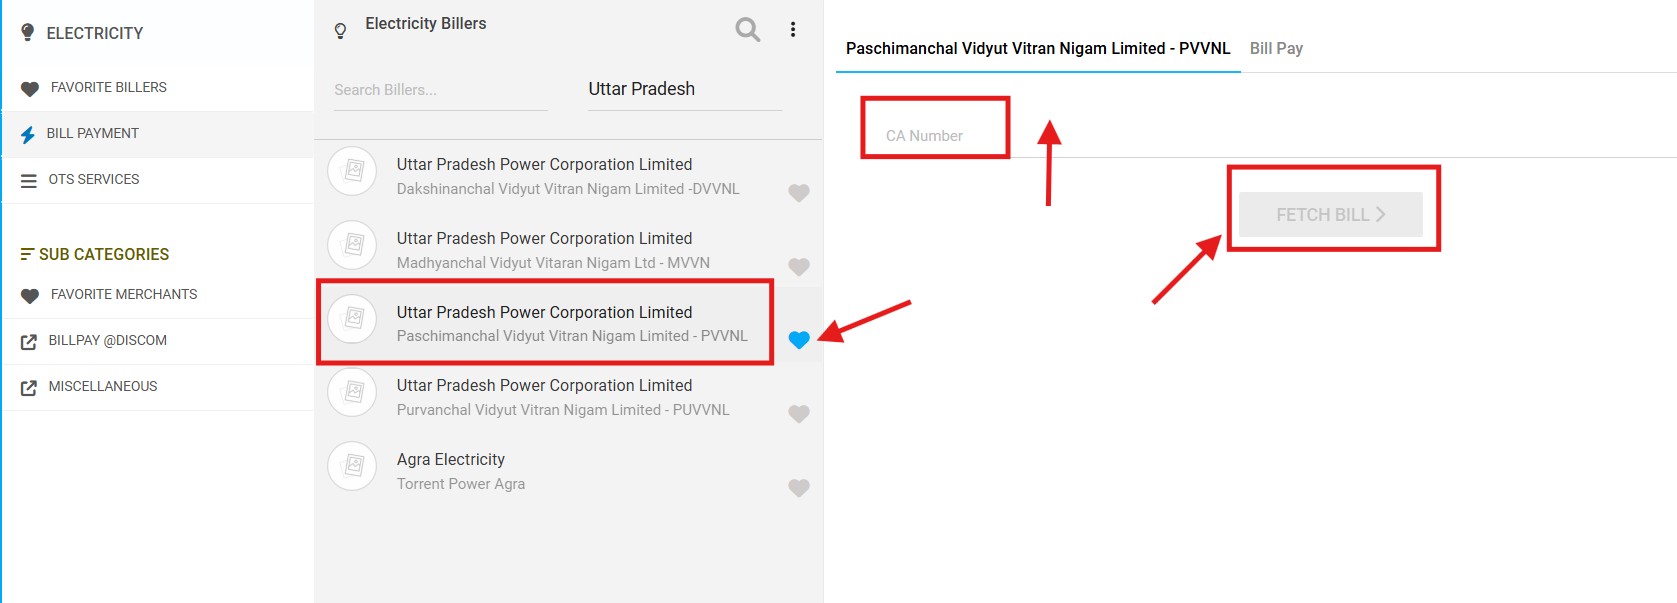
Task: Open the Uttar Pradesh state dropdown
Action: [684, 89]
